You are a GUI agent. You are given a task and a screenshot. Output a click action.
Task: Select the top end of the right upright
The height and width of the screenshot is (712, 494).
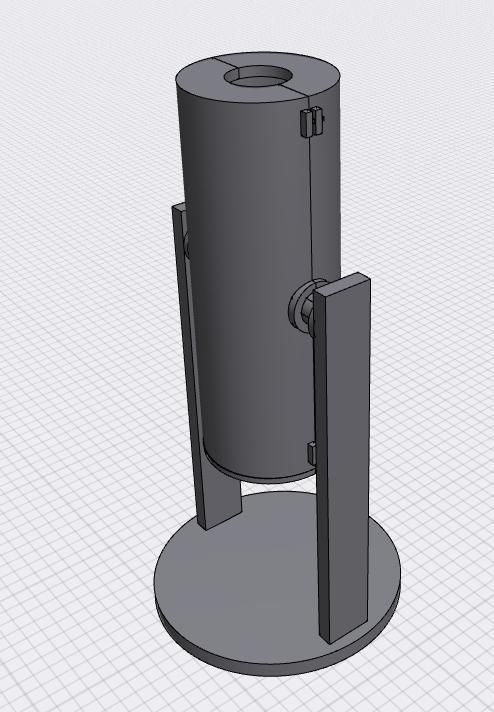coord(342,285)
